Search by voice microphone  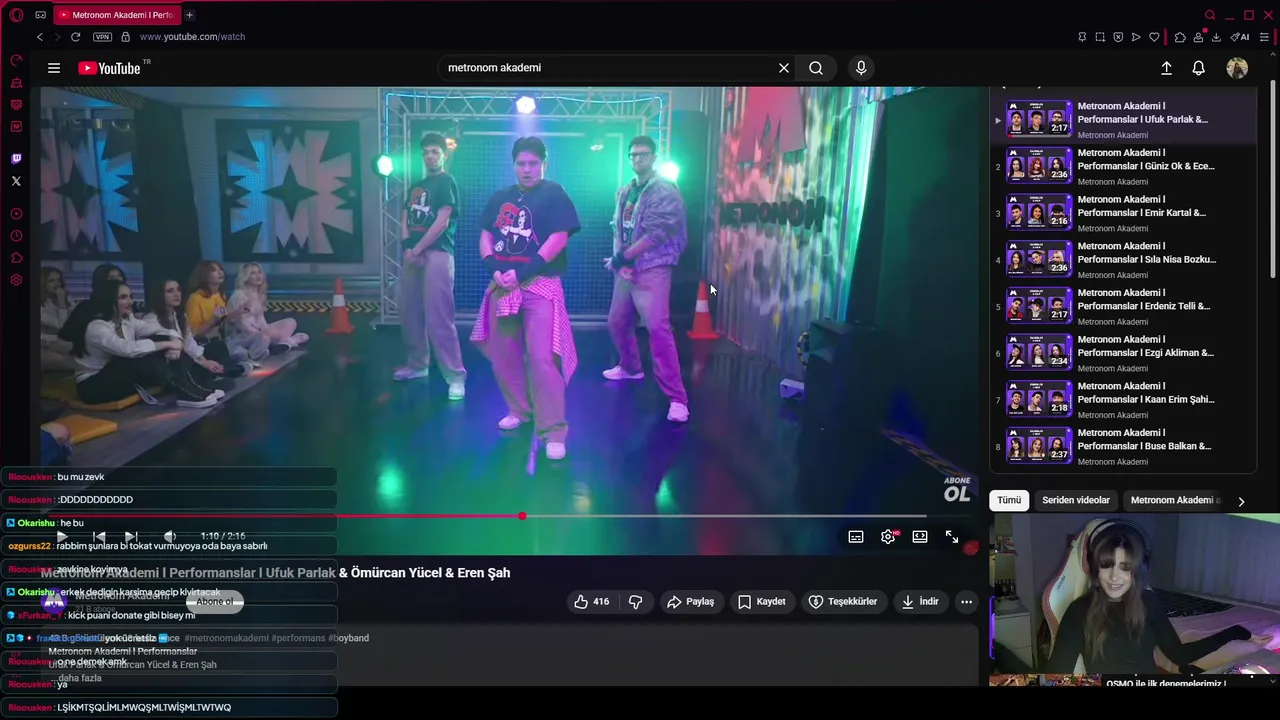coord(861,68)
